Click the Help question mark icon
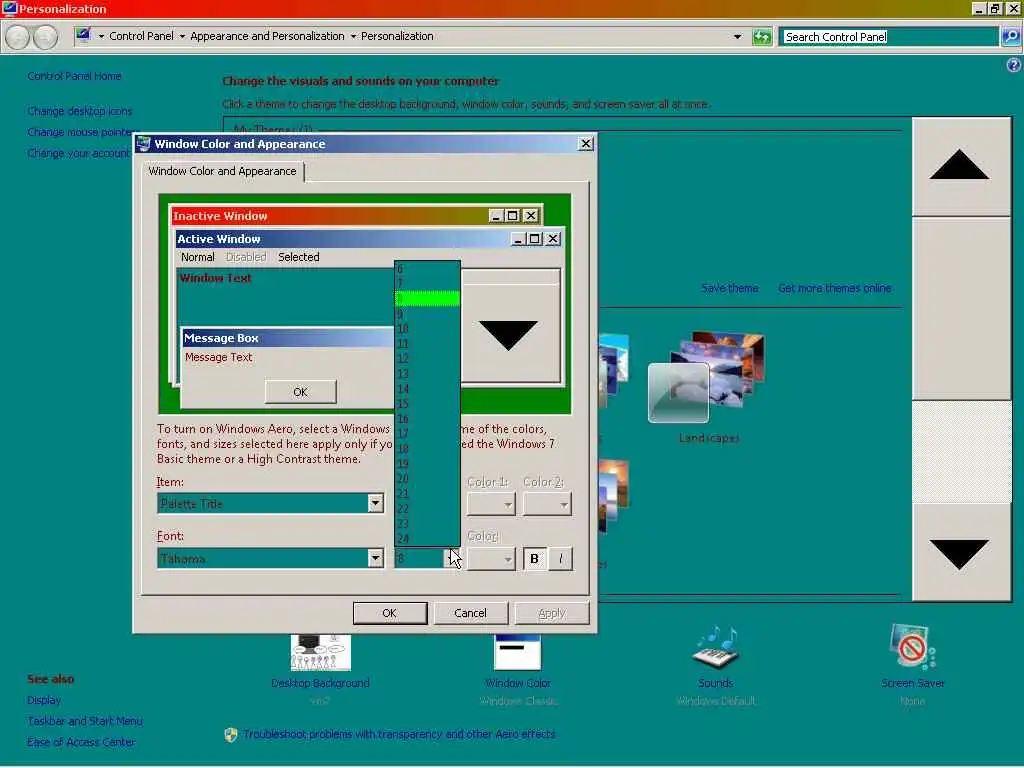 (1014, 65)
